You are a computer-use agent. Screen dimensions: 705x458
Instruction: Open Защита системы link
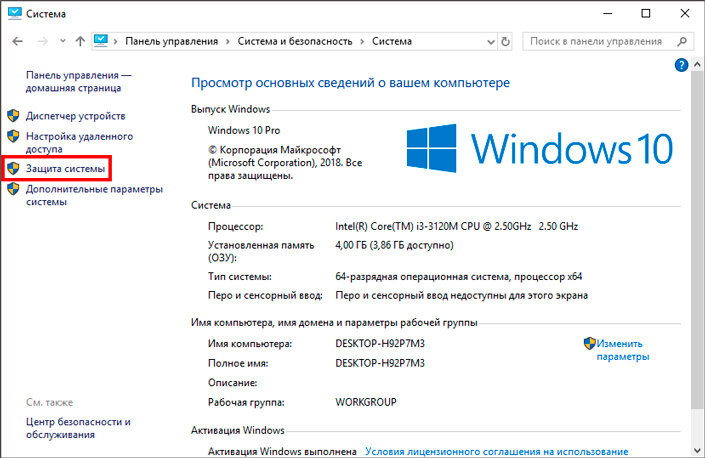(65, 169)
